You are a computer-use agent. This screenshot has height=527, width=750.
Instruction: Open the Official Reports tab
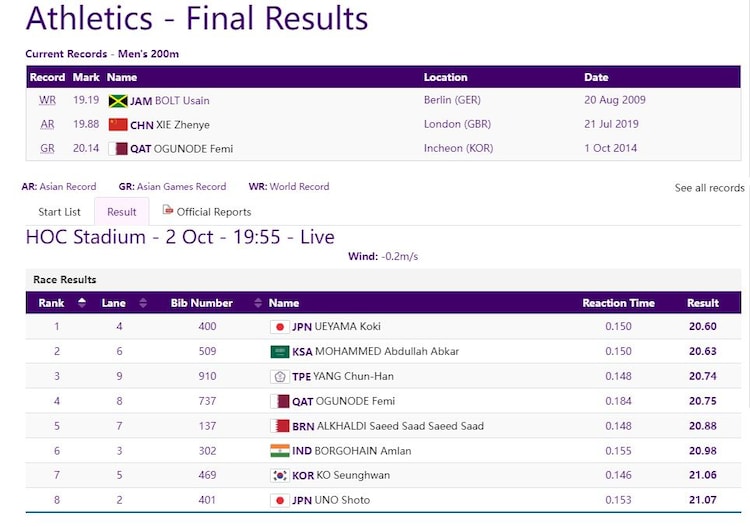pos(213,212)
